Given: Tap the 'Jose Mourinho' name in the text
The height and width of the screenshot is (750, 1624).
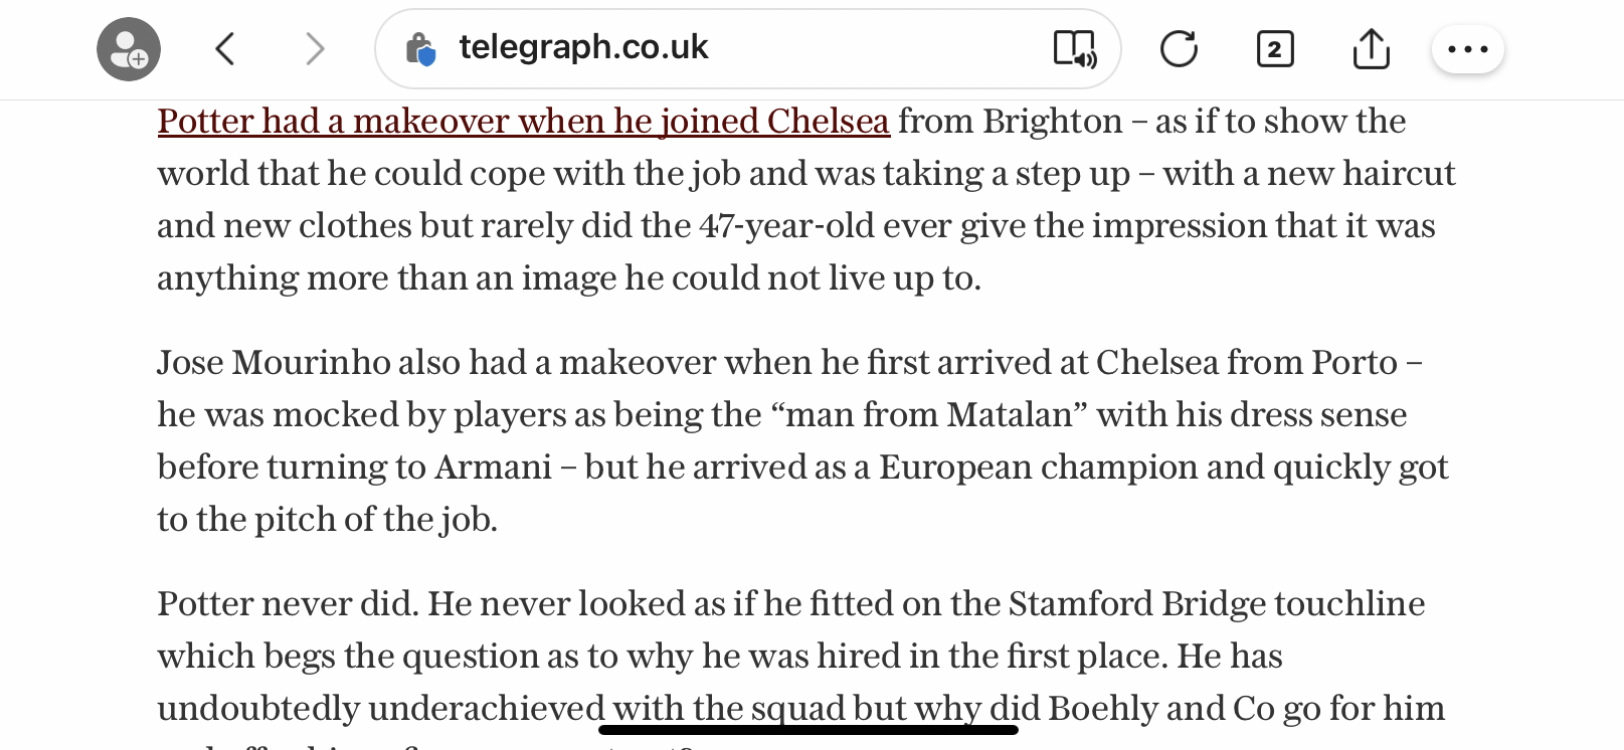Looking at the screenshot, I should point(274,362).
